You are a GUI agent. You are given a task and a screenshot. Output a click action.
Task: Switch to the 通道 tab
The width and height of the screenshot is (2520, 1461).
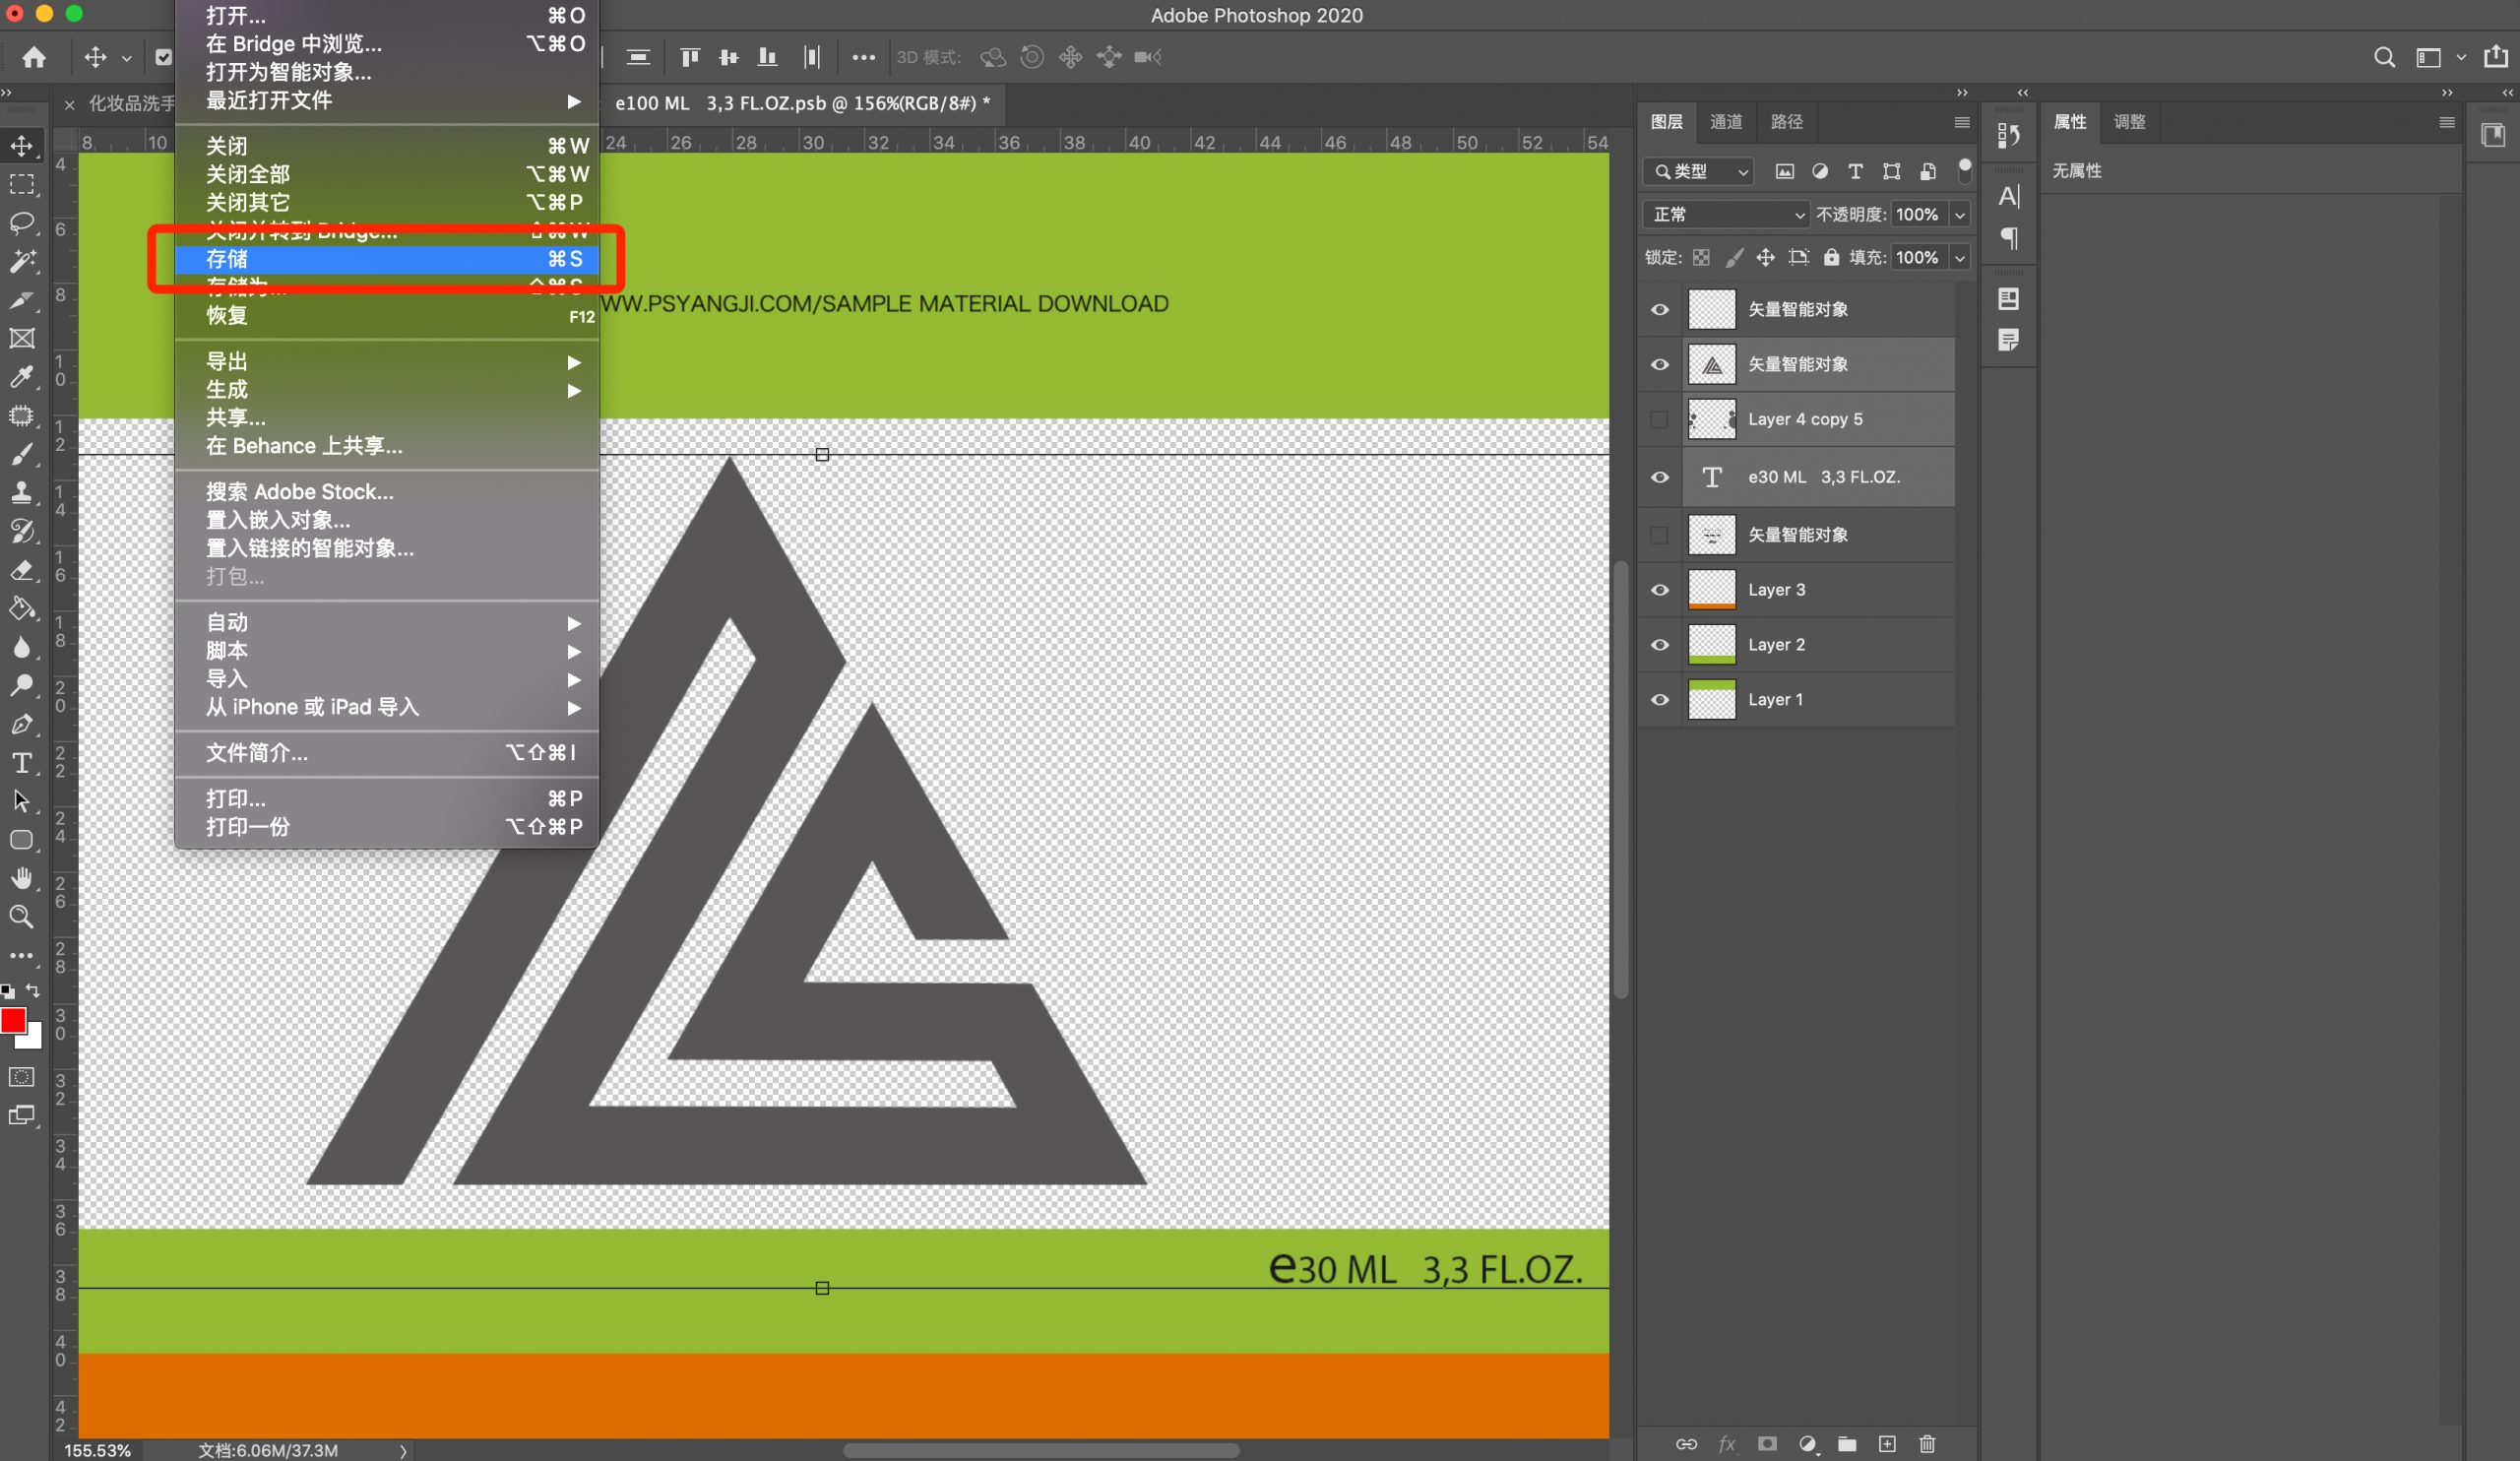click(x=1726, y=122)
